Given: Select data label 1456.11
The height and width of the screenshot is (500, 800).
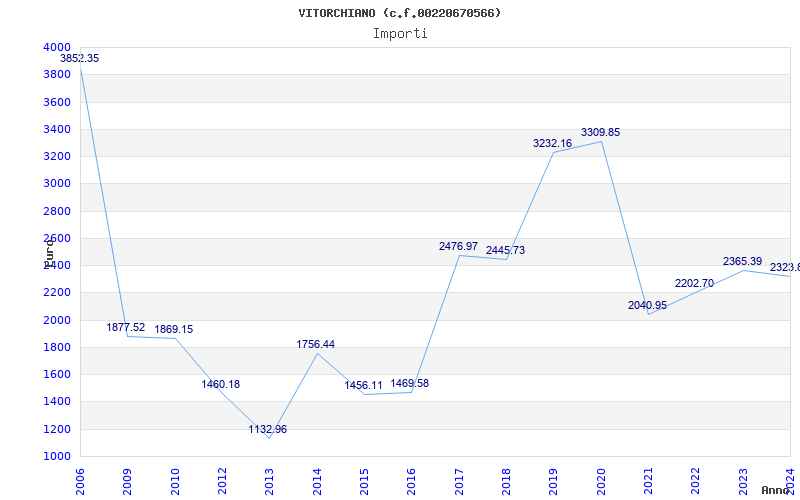Looking at the screenshot, I should 363,386.
